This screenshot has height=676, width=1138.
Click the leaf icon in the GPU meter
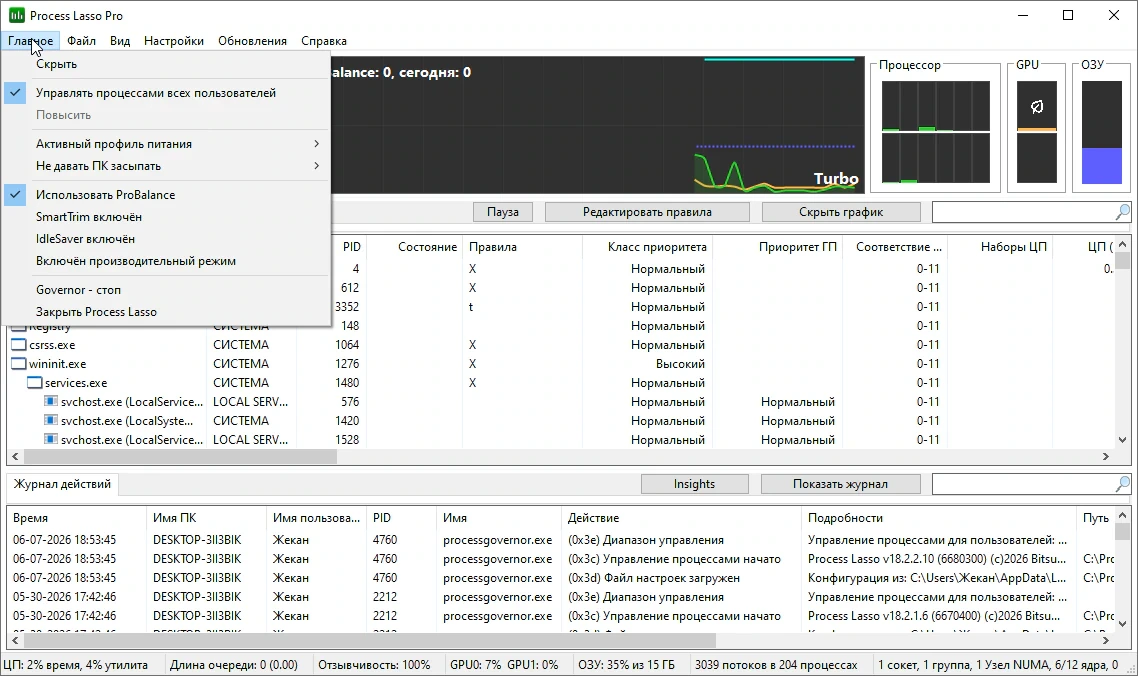point(1036,107)
